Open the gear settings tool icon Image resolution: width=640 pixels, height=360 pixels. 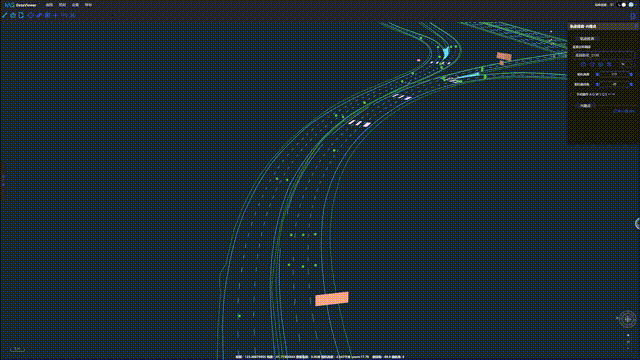pos(13,15)
